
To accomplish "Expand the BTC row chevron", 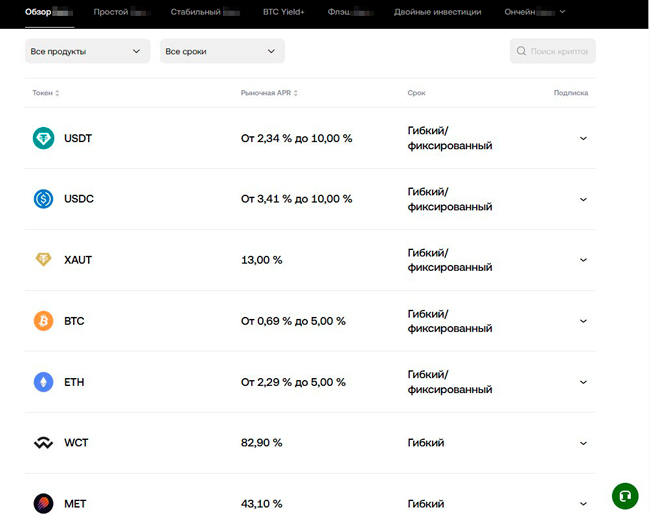I will tap(583, 321).
